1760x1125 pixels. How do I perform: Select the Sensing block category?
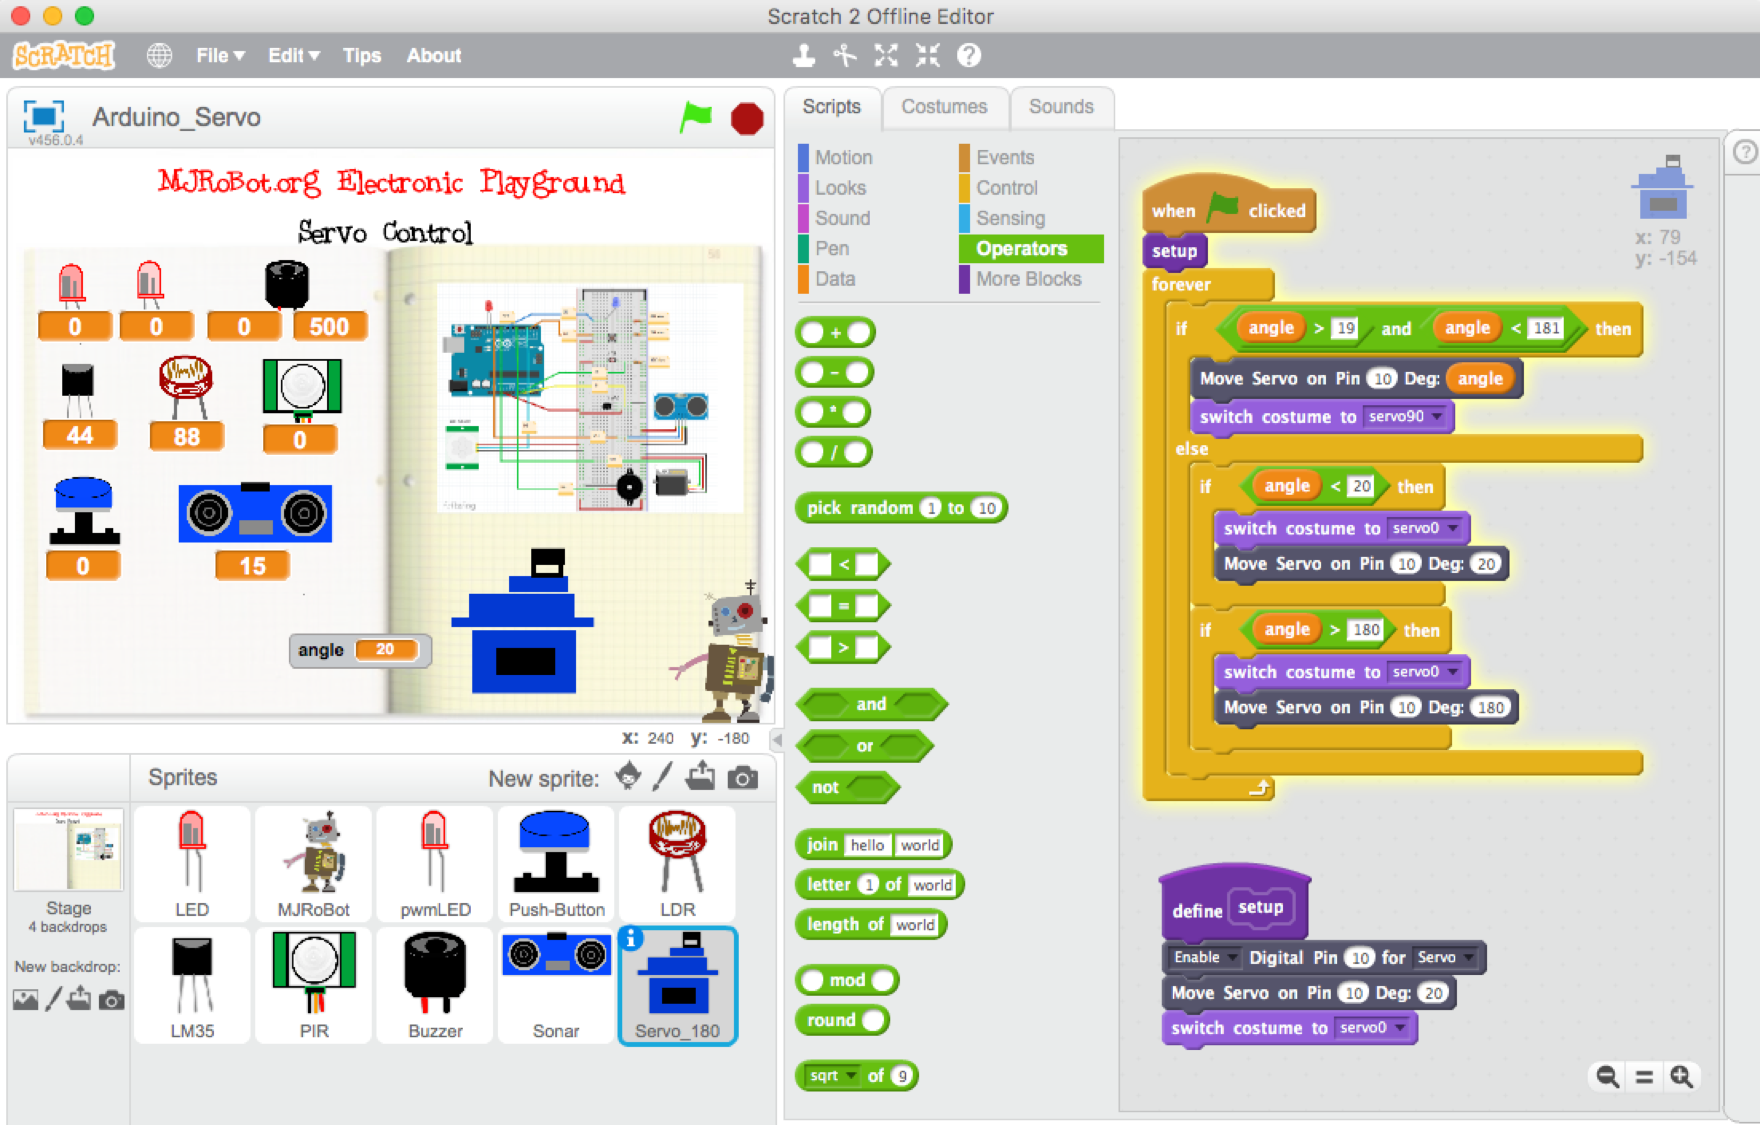(1009, 218)
